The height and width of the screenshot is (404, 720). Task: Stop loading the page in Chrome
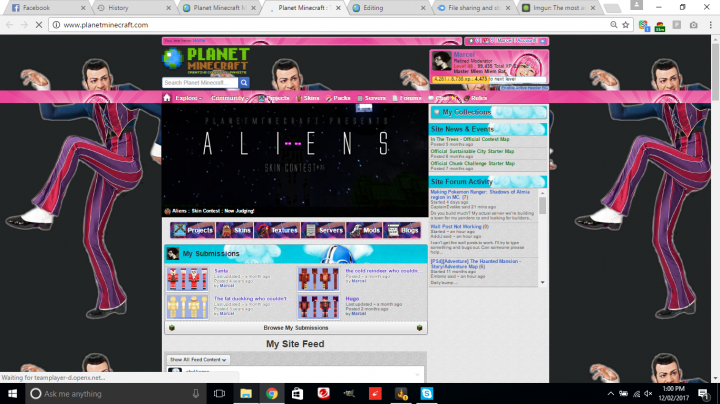point(39,25)
